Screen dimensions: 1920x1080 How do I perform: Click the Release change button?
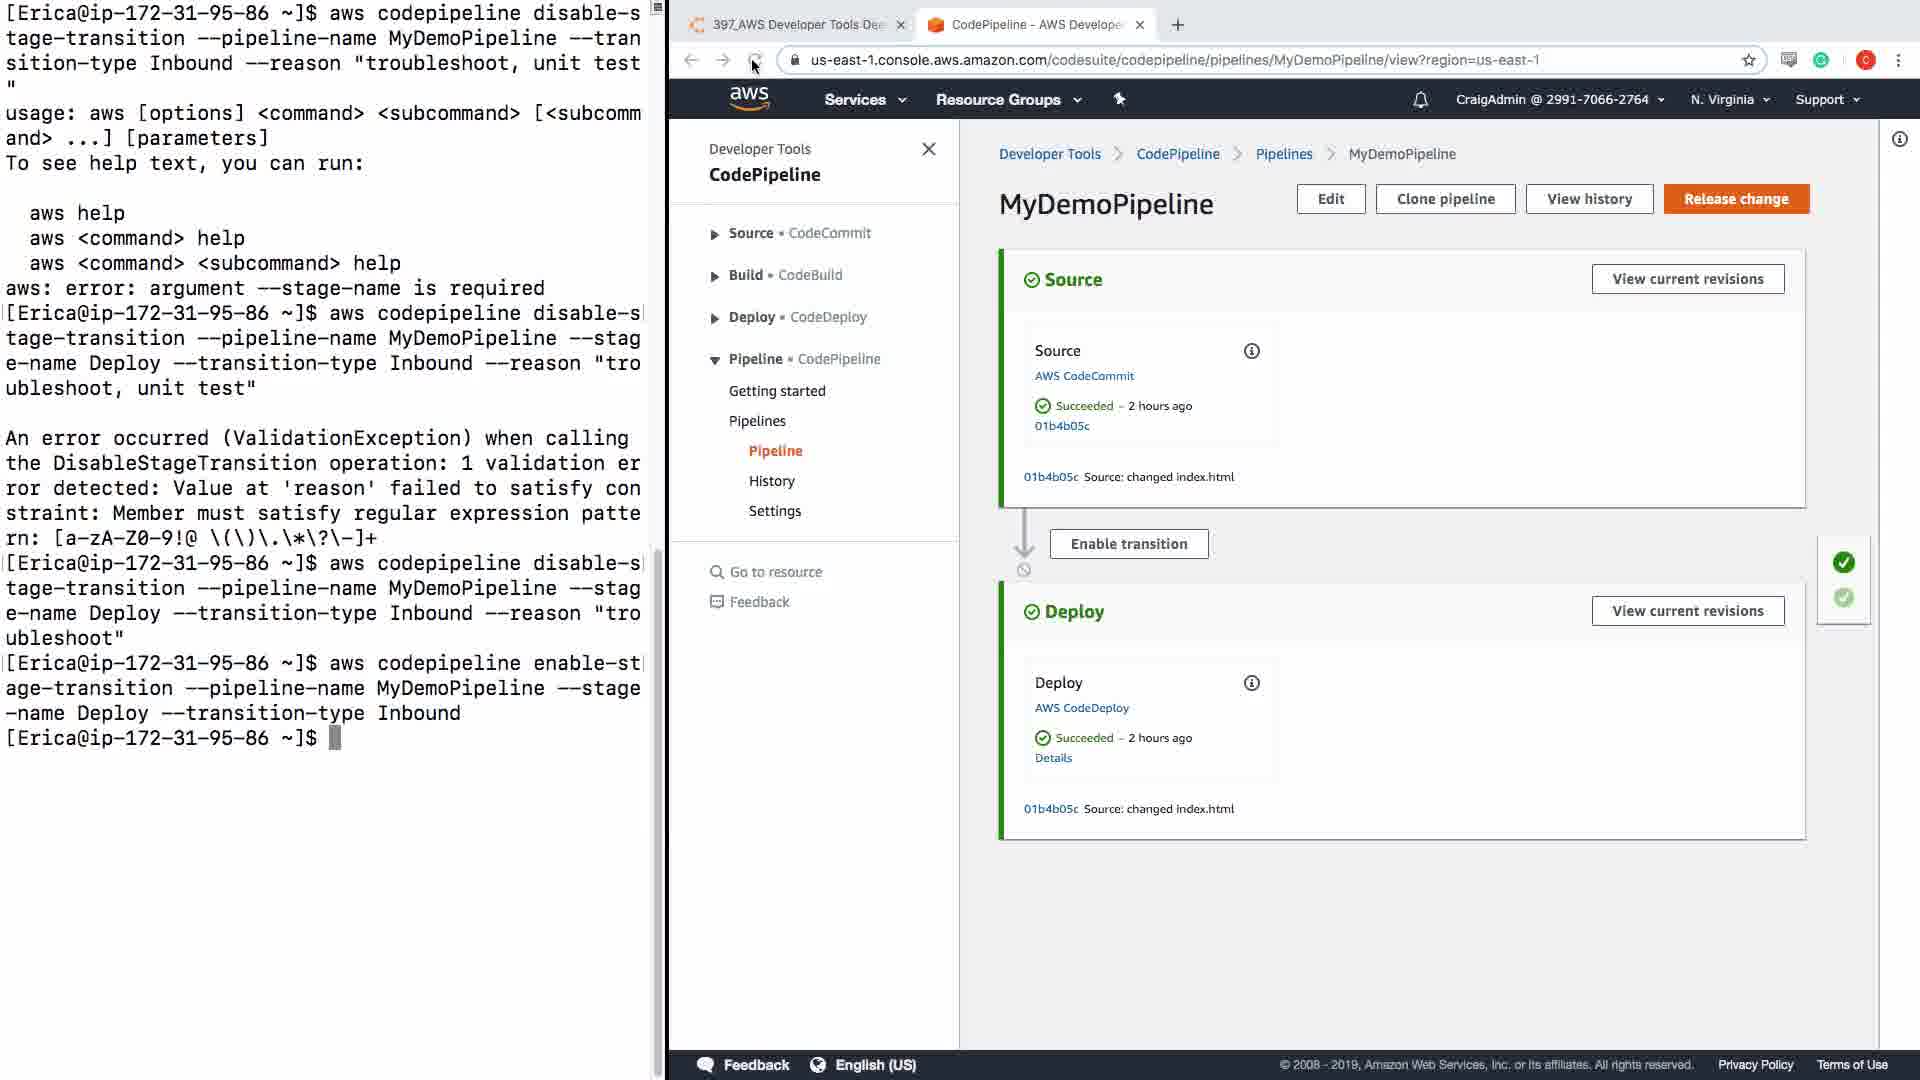[1735, 199]
